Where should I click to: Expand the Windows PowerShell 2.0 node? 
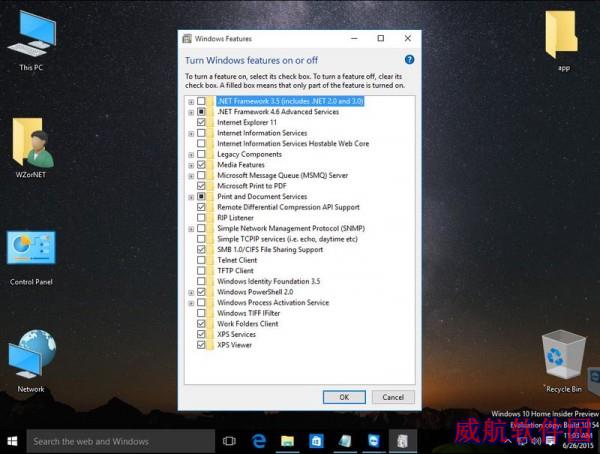coord(191,292)
